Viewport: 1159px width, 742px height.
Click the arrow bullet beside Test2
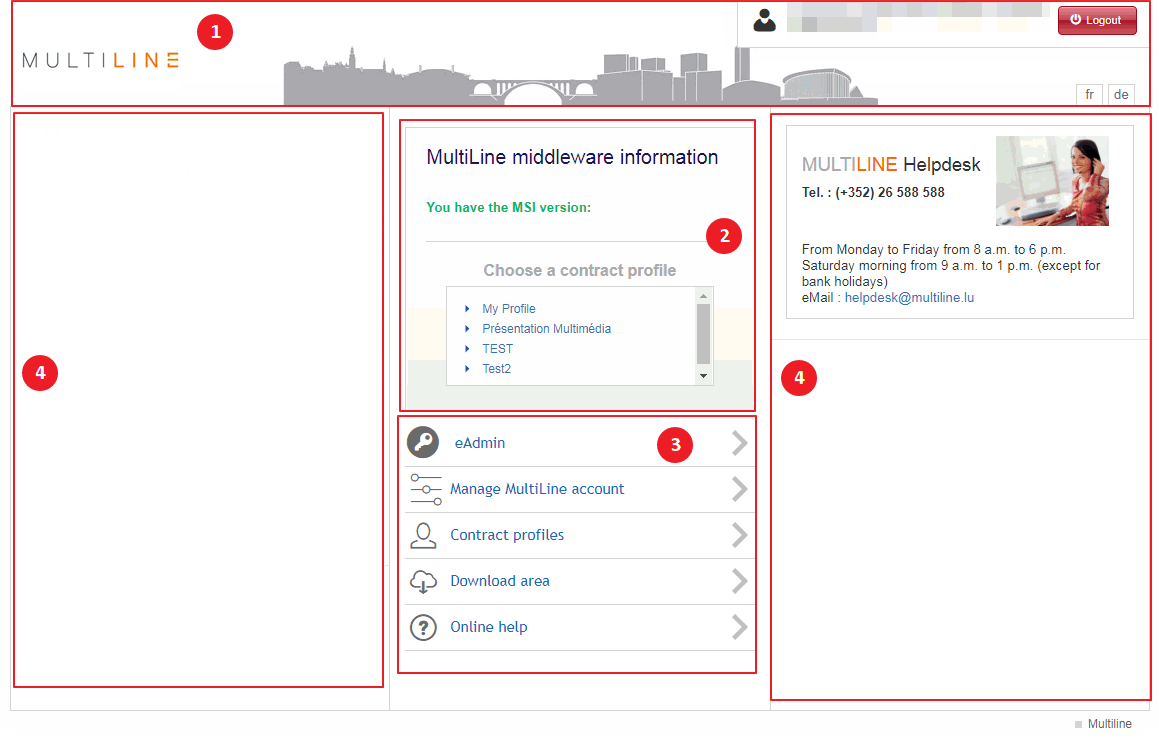tap(467, 369)
